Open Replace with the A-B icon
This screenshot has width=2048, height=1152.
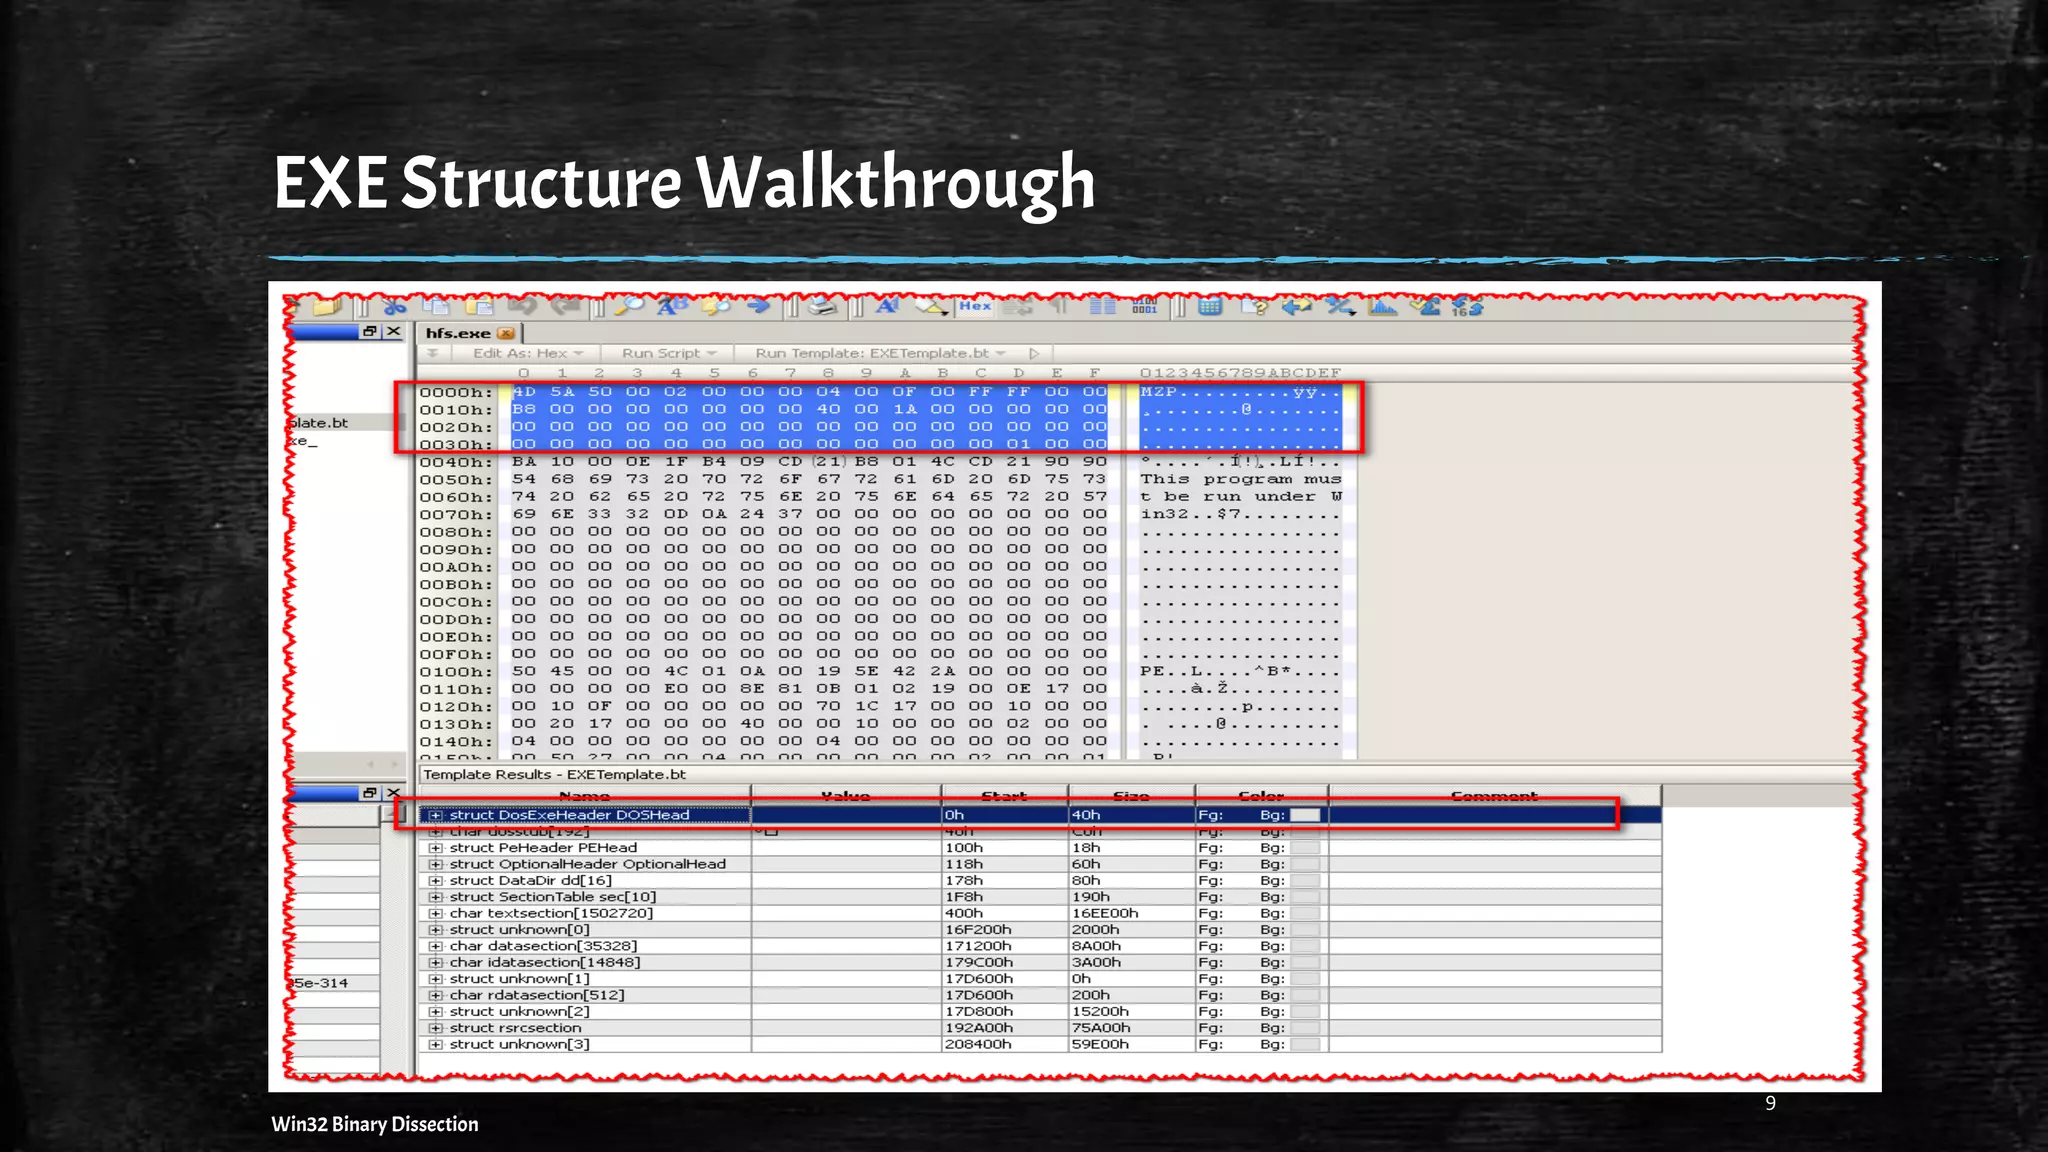672,306
